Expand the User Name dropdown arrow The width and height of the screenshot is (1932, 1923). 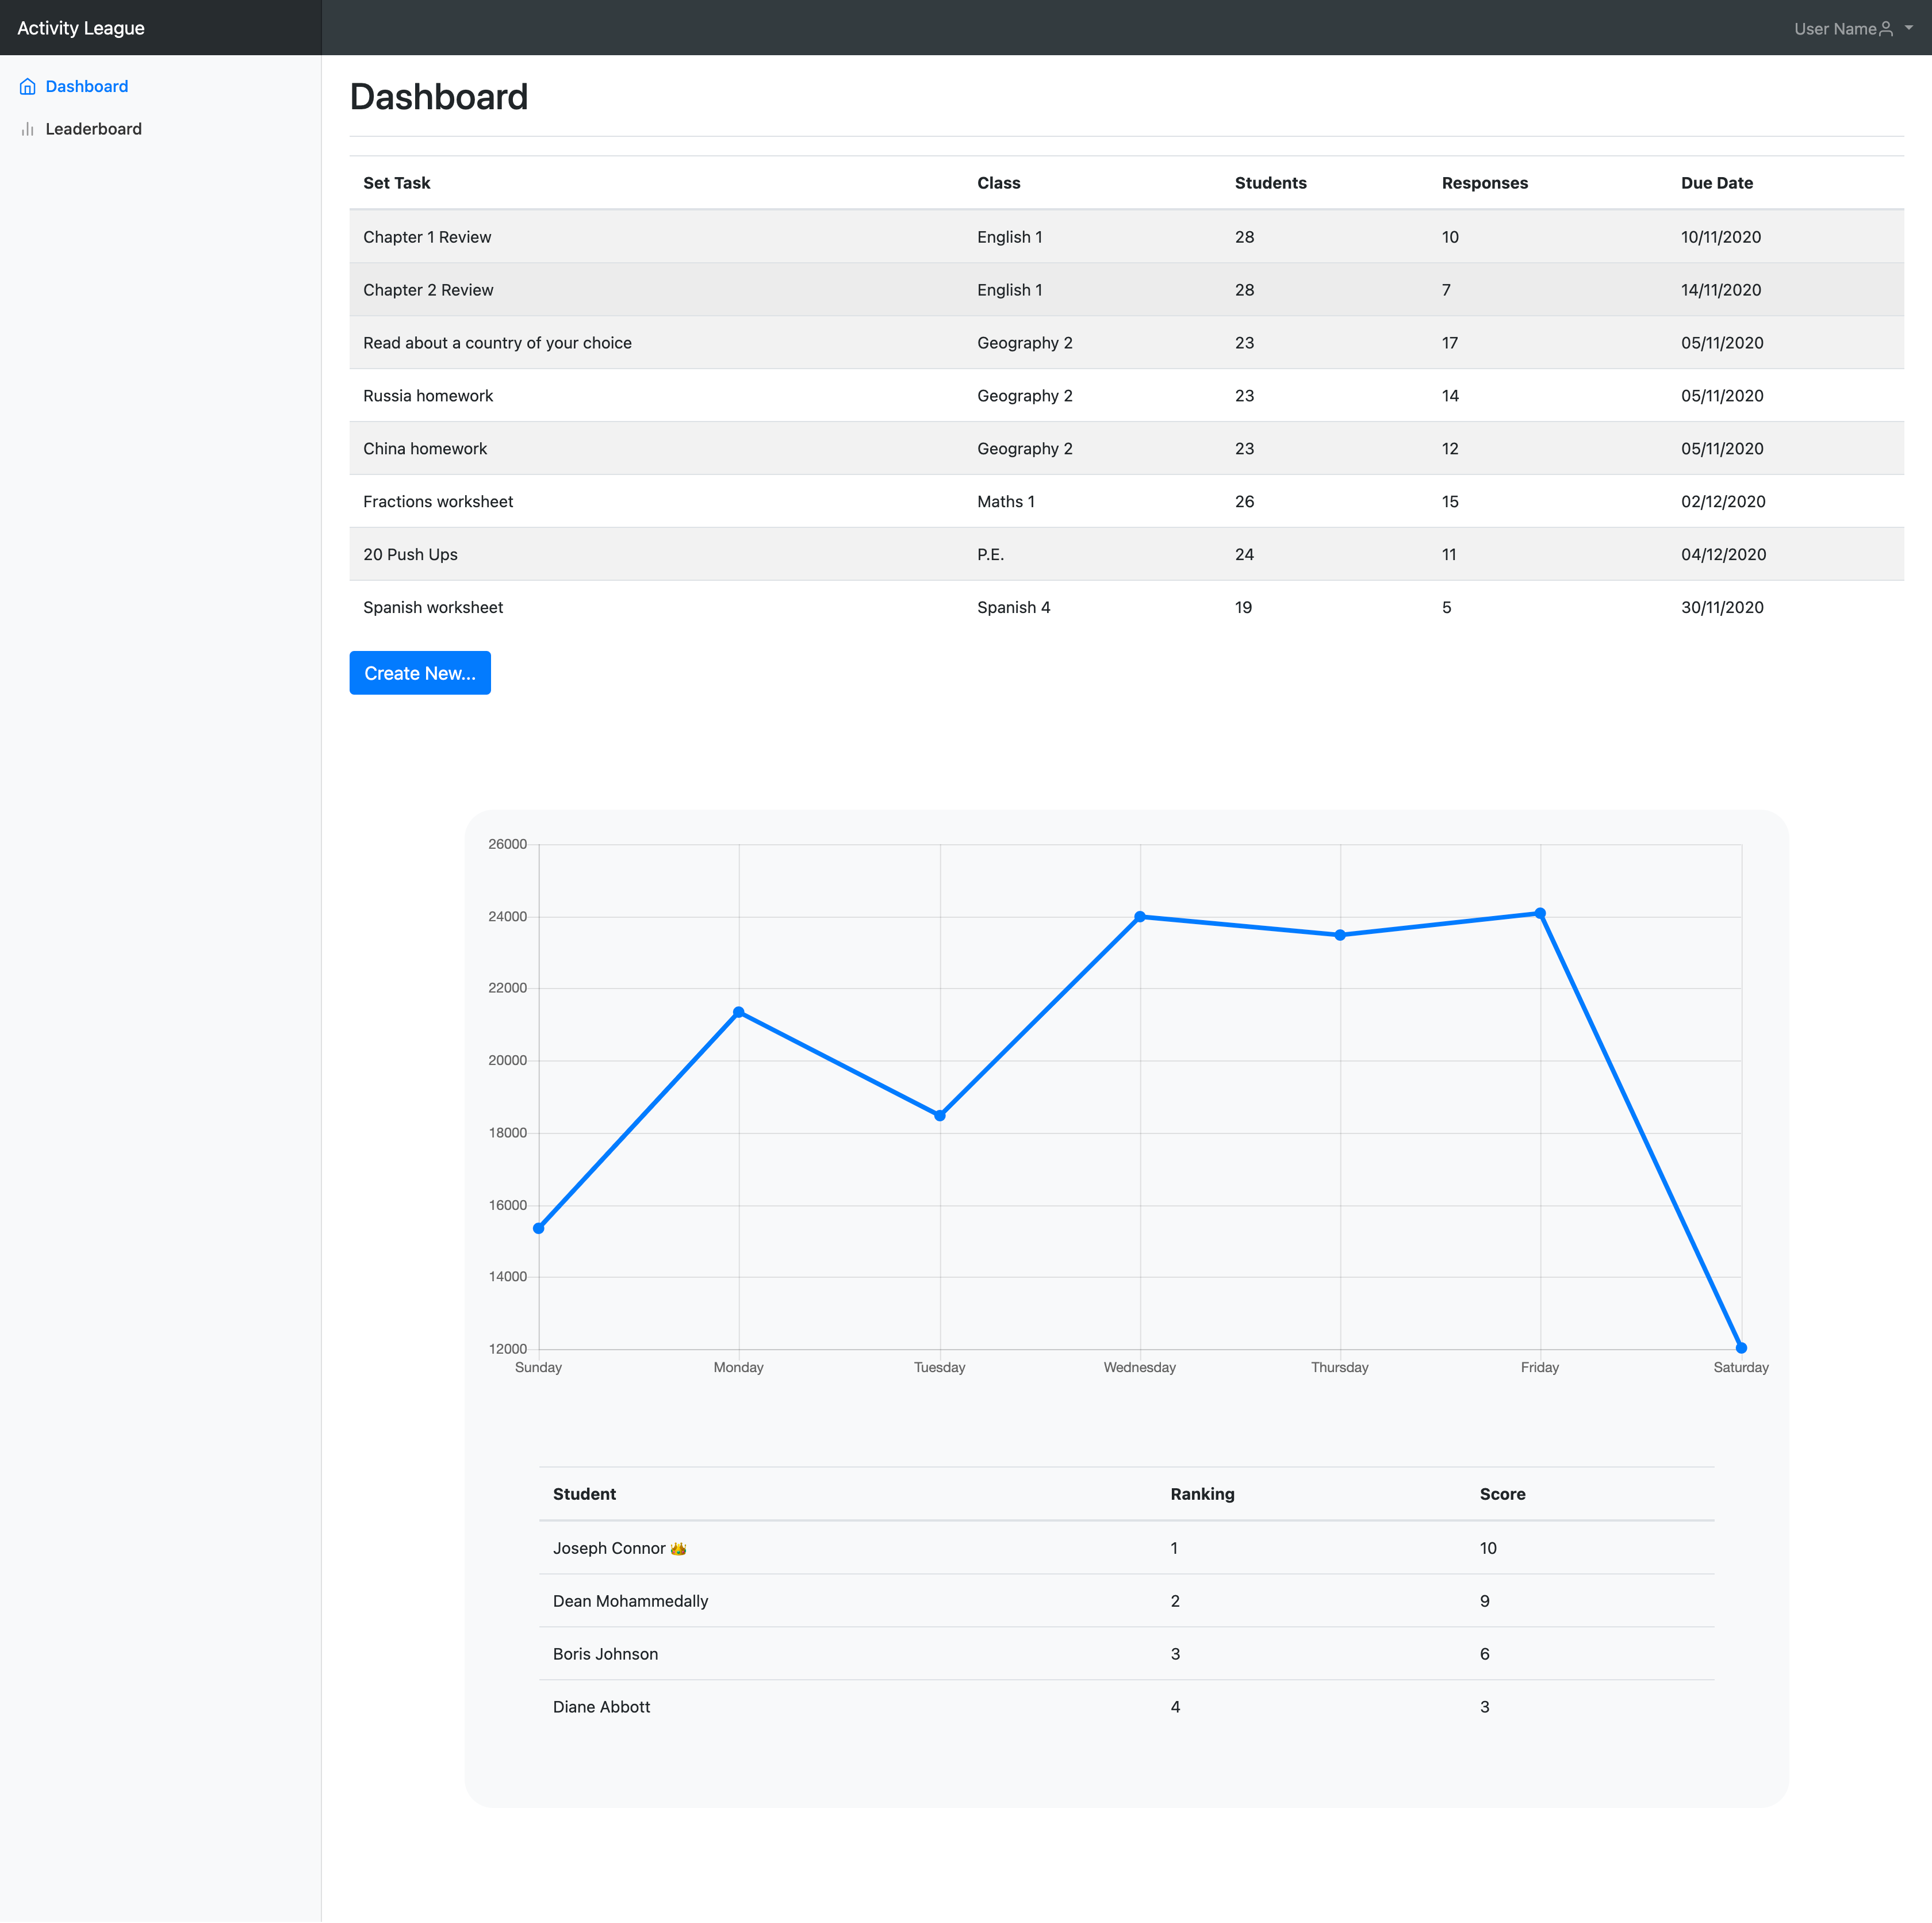coord(1909,29)
